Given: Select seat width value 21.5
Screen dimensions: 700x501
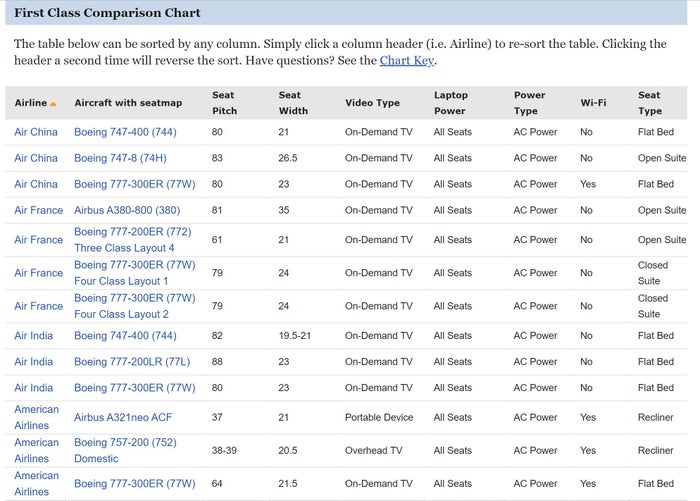Looking at the screenshot, I should point(288,484).
